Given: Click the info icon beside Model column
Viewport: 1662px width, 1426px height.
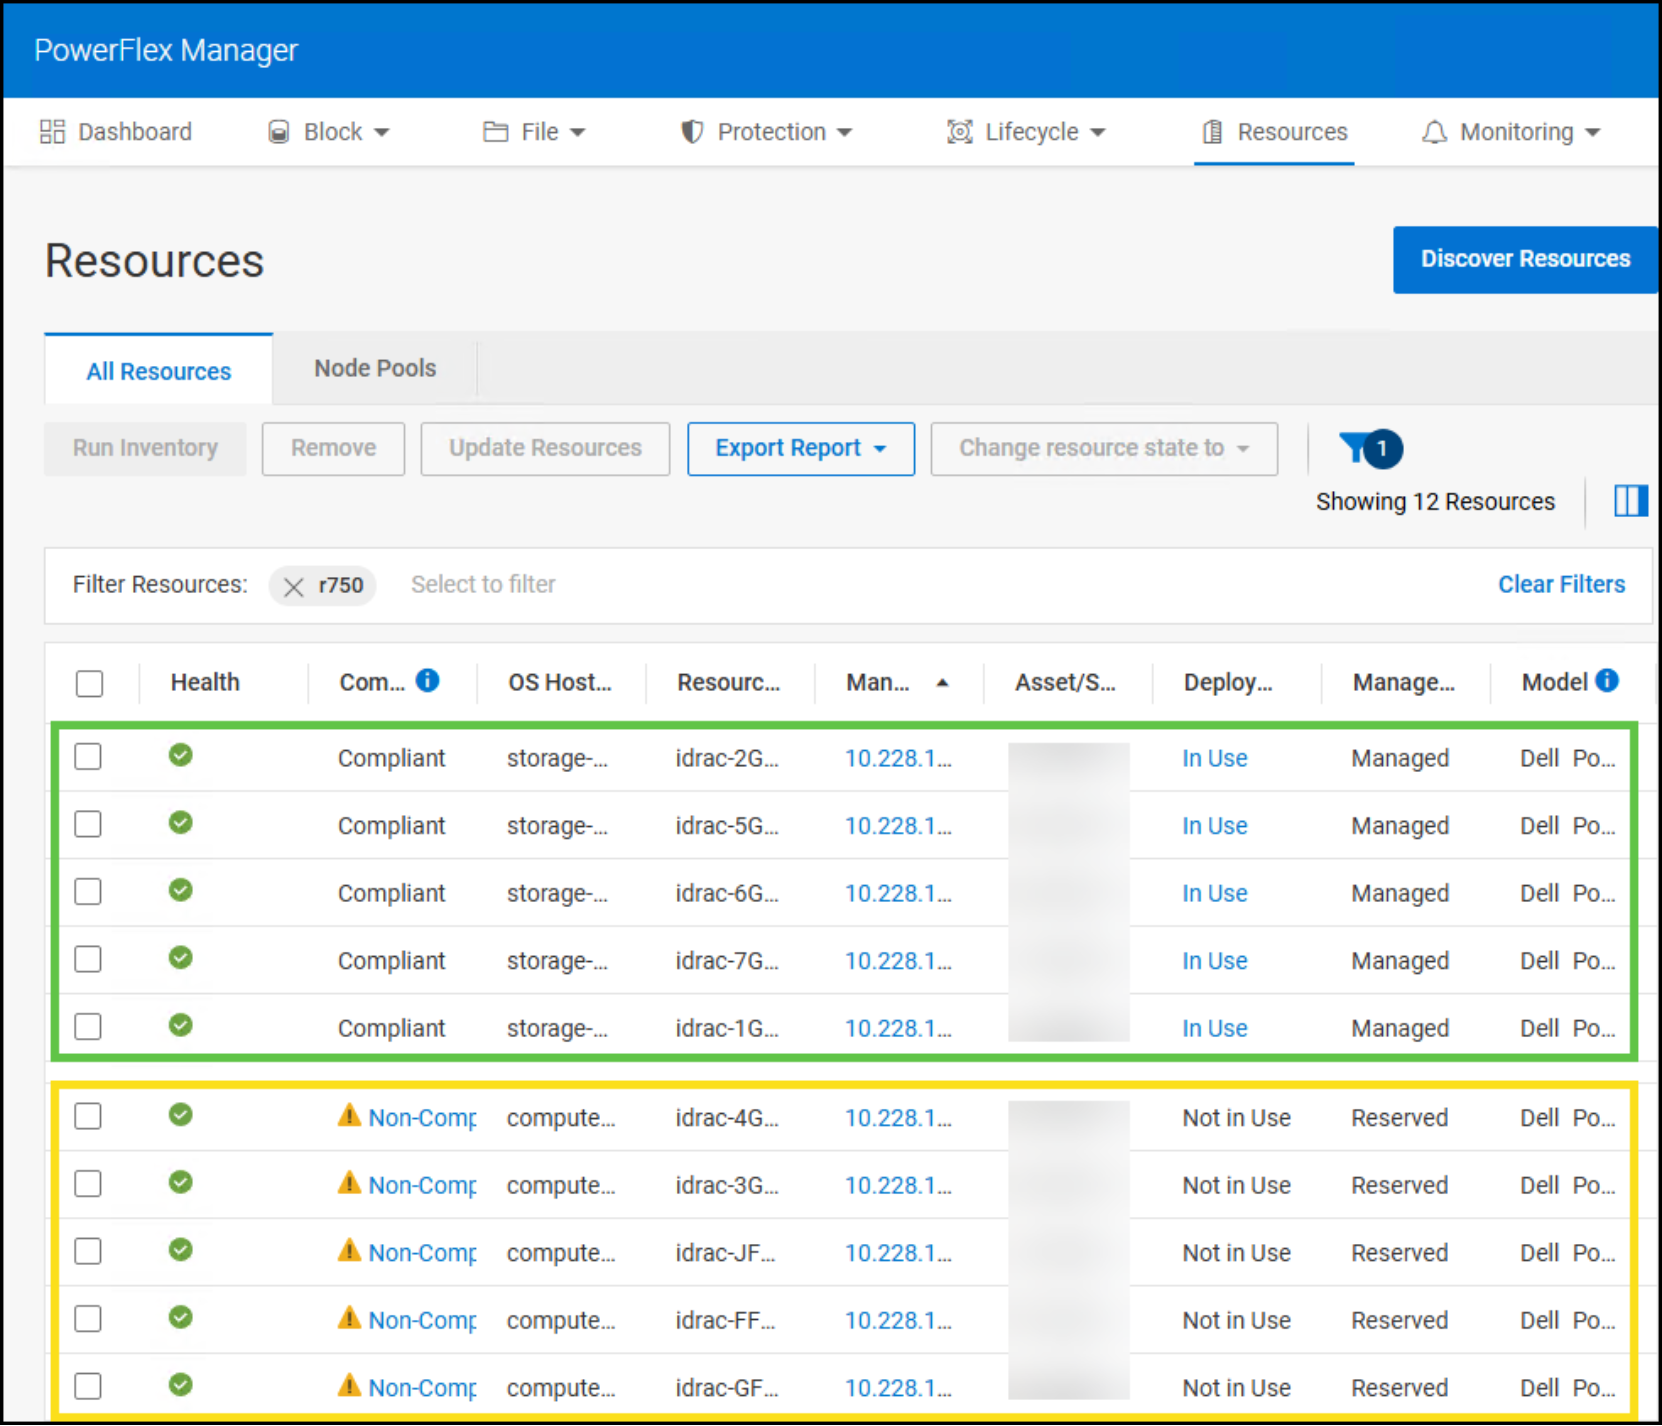Looking at the screenshot, I should tap(1607, 681).
